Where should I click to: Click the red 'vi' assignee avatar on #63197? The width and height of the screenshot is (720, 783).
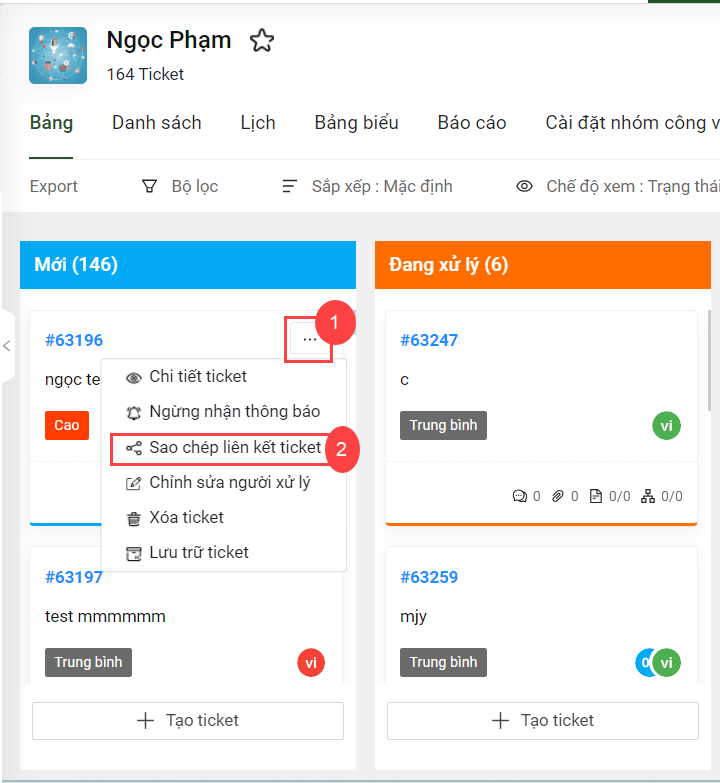coord(311,663)
